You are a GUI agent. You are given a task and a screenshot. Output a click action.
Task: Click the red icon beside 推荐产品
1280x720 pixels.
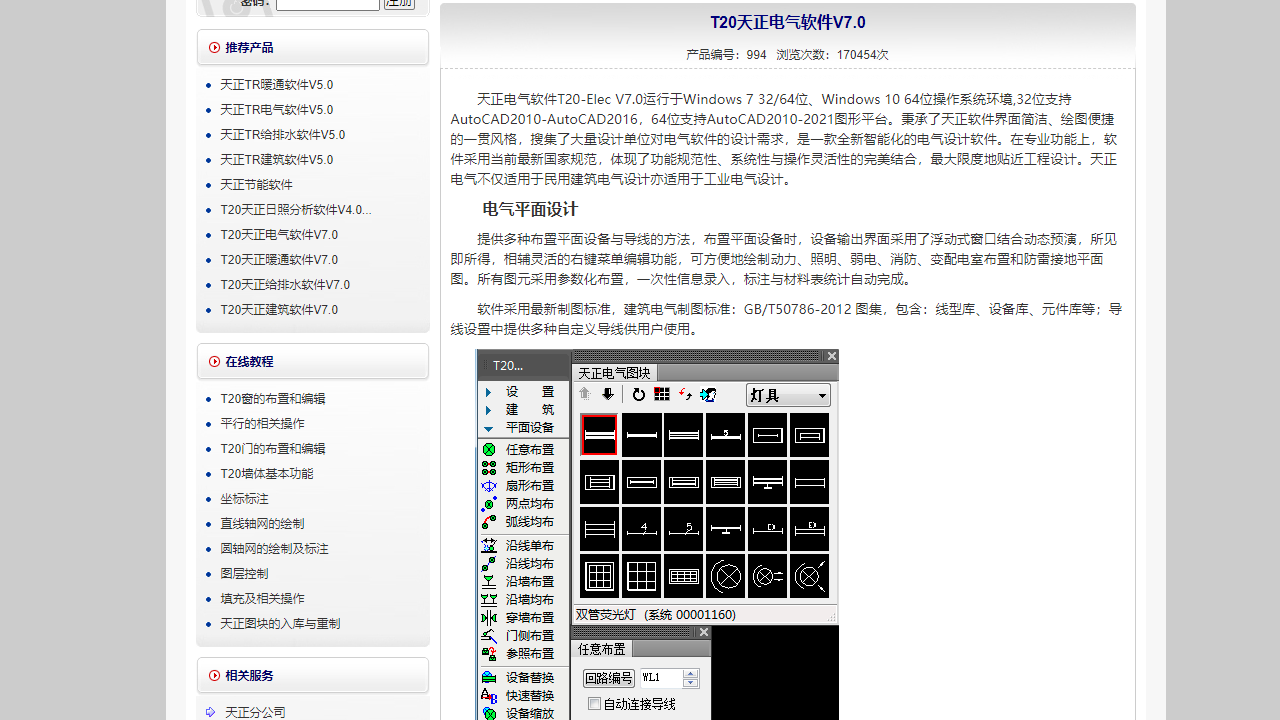tap(214, 47)
